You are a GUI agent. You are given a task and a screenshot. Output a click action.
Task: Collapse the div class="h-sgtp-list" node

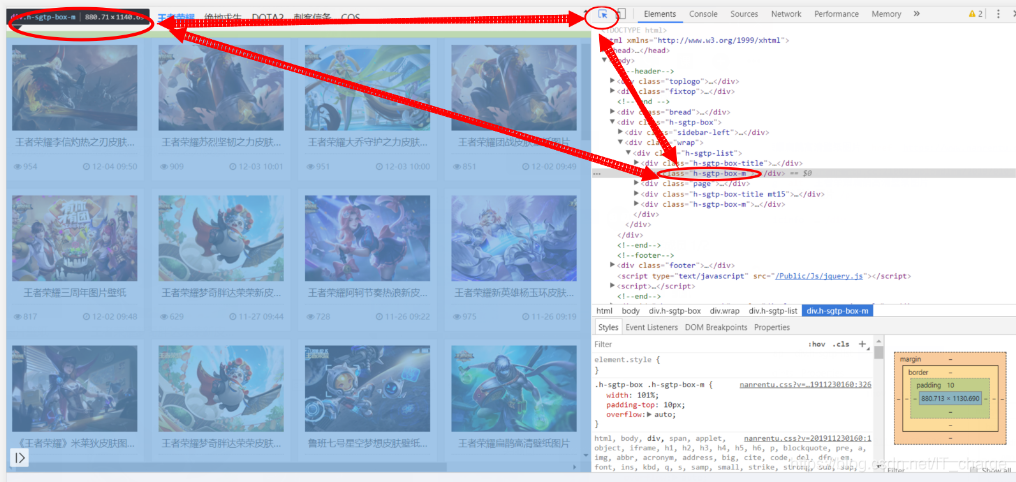coord(629,153)
